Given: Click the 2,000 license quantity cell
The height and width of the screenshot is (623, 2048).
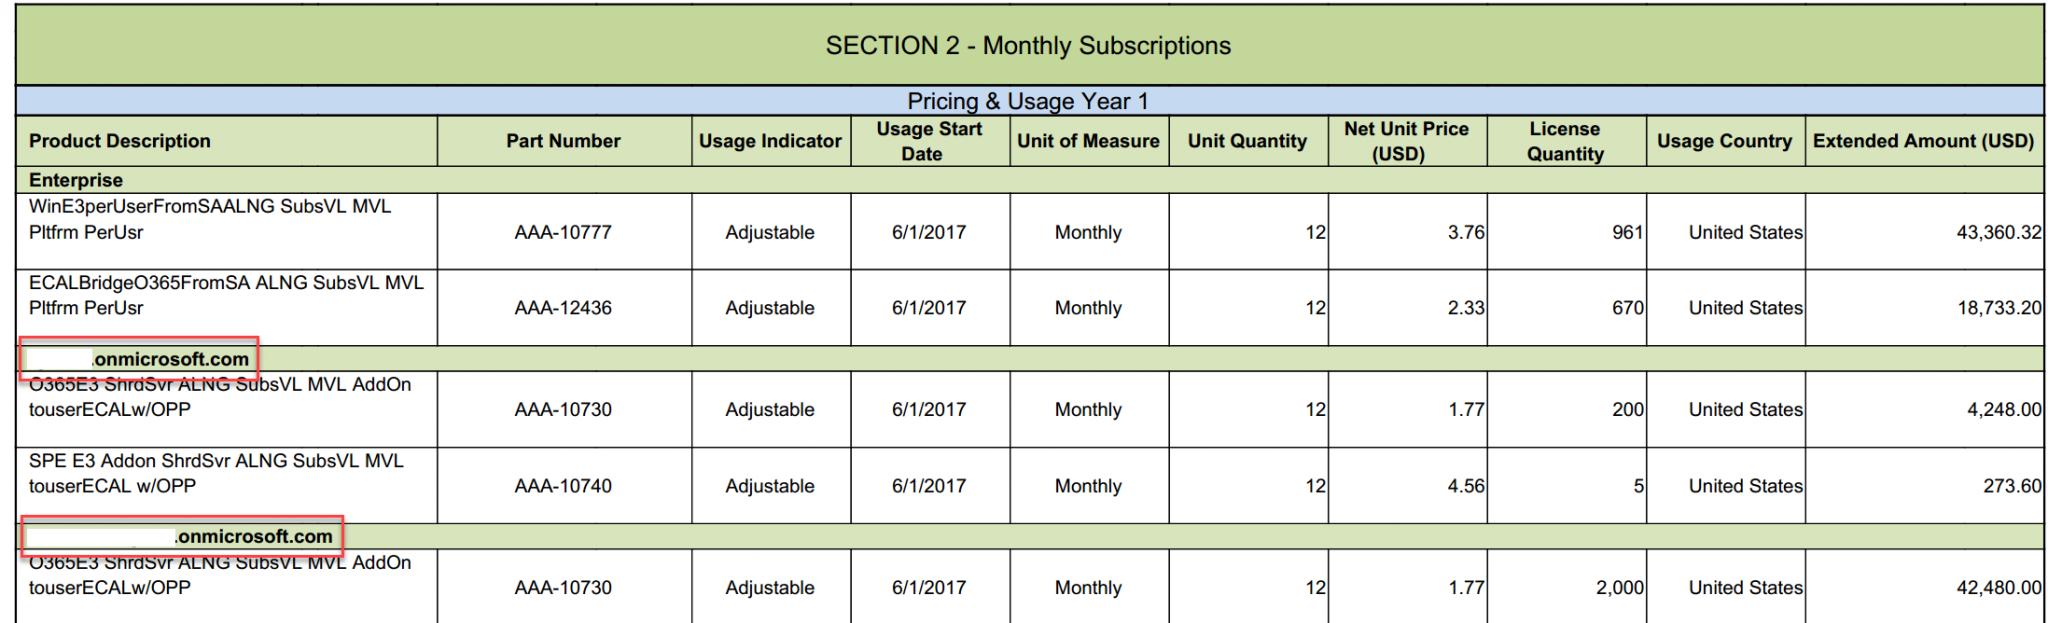Looking at the screenshot, I should [1619, 588].
